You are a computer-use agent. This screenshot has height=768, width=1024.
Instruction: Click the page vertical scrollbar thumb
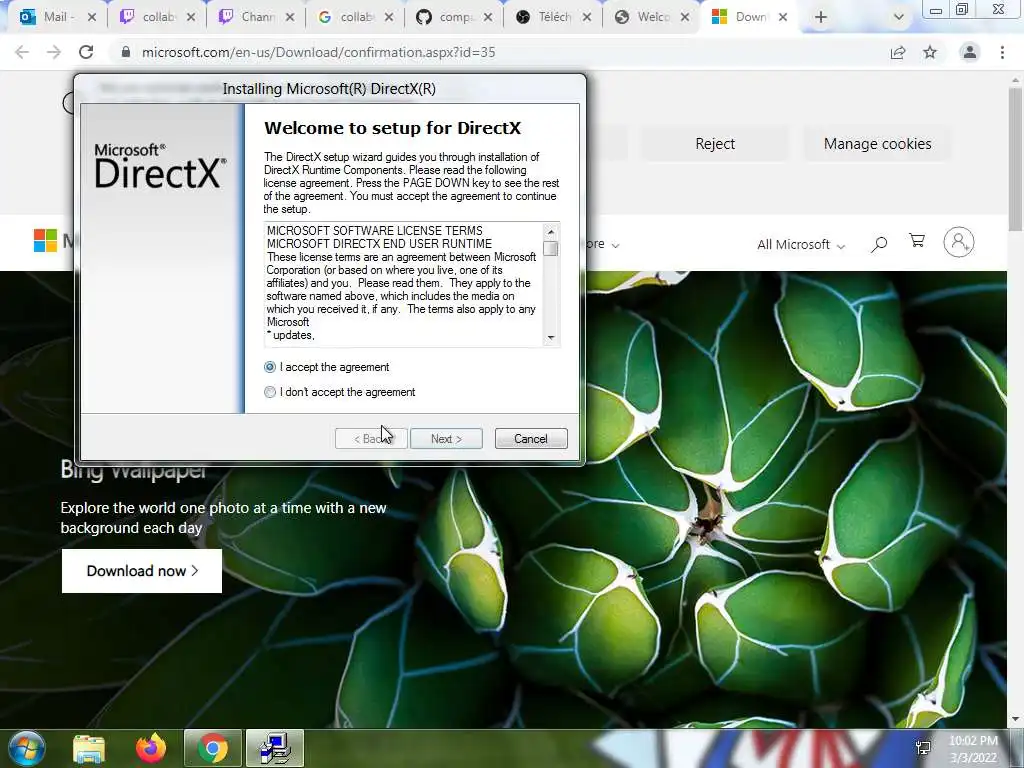tap(1015, 160)
